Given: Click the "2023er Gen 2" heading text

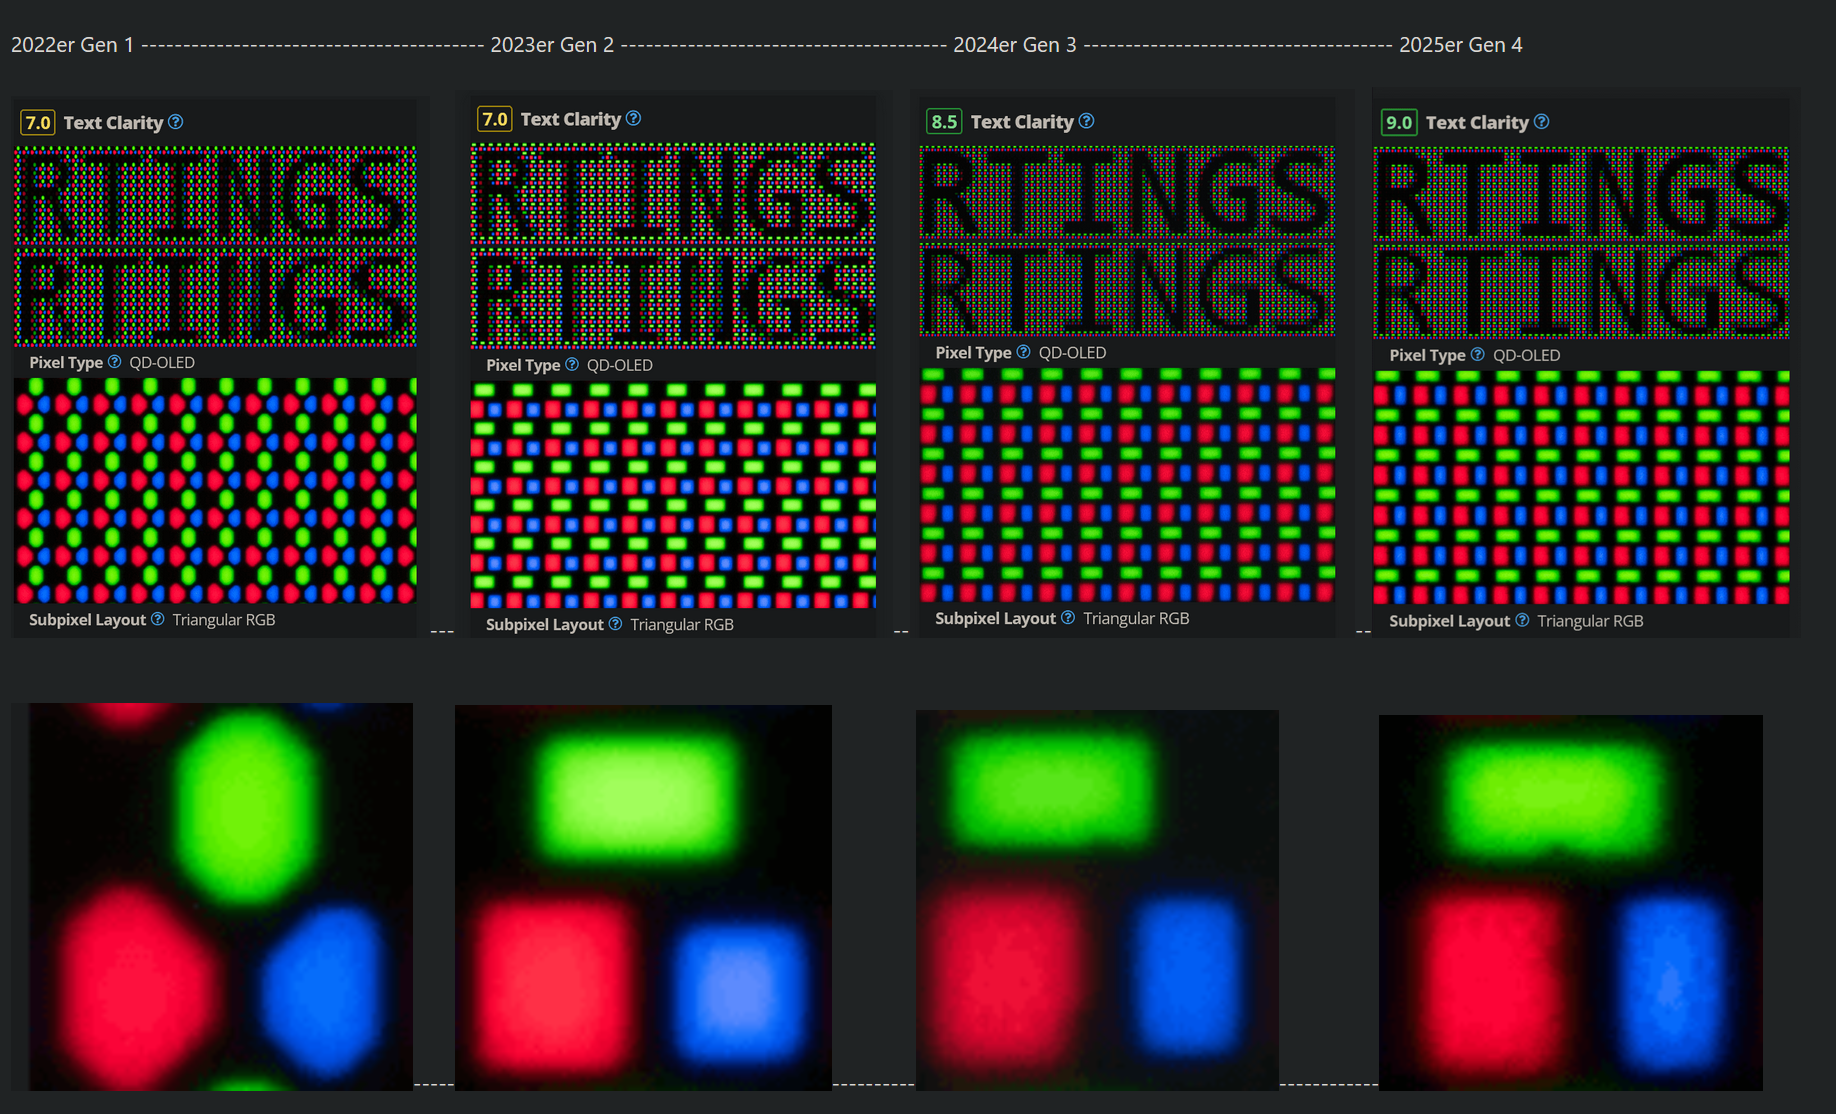Looking at the screenshot, I should pos(552,45).
